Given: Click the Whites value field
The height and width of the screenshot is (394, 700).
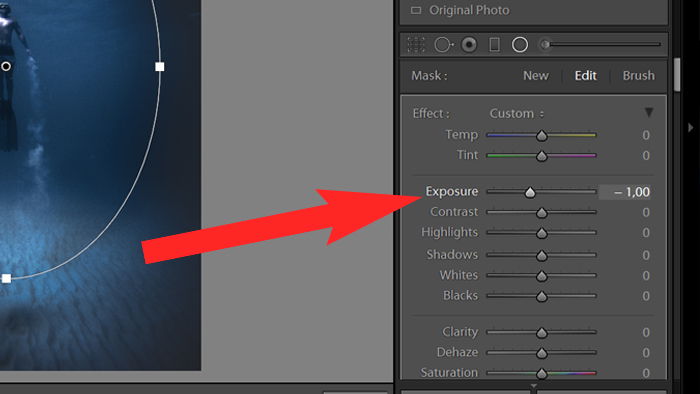Looking at the screenshot, I should coord(646,276).
